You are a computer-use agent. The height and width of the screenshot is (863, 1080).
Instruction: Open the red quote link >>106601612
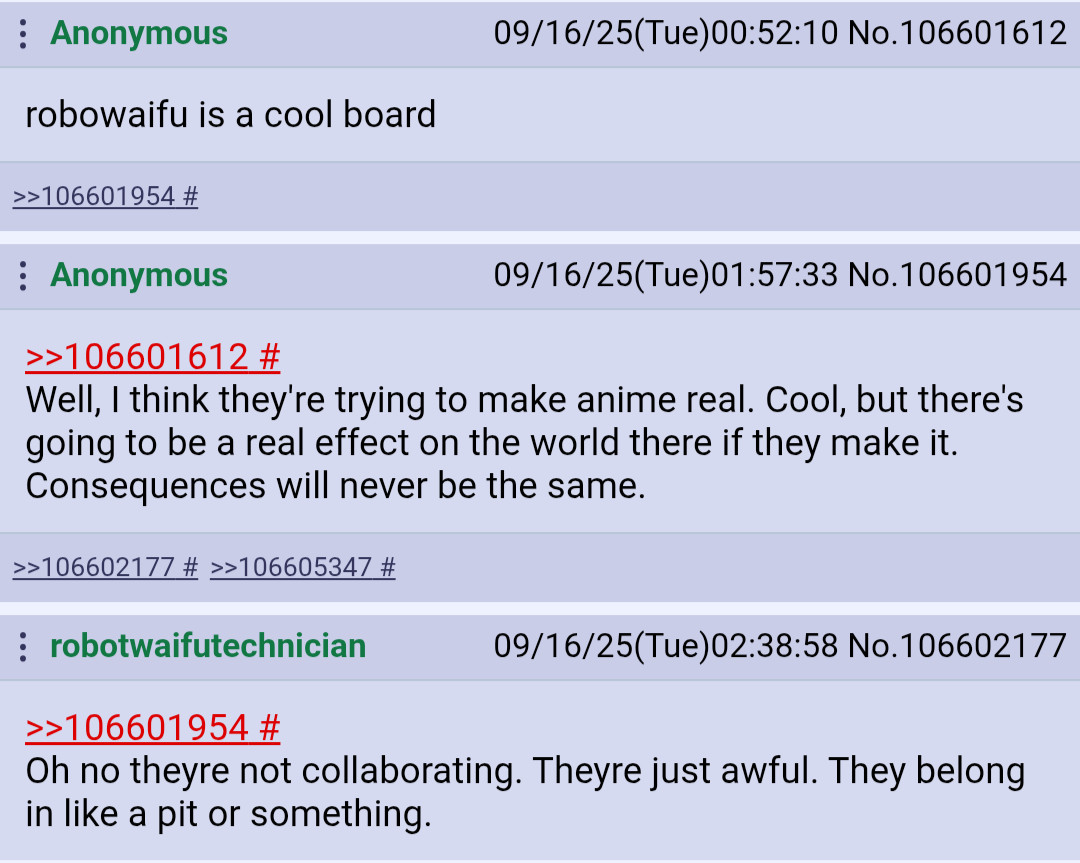[137, 357]
